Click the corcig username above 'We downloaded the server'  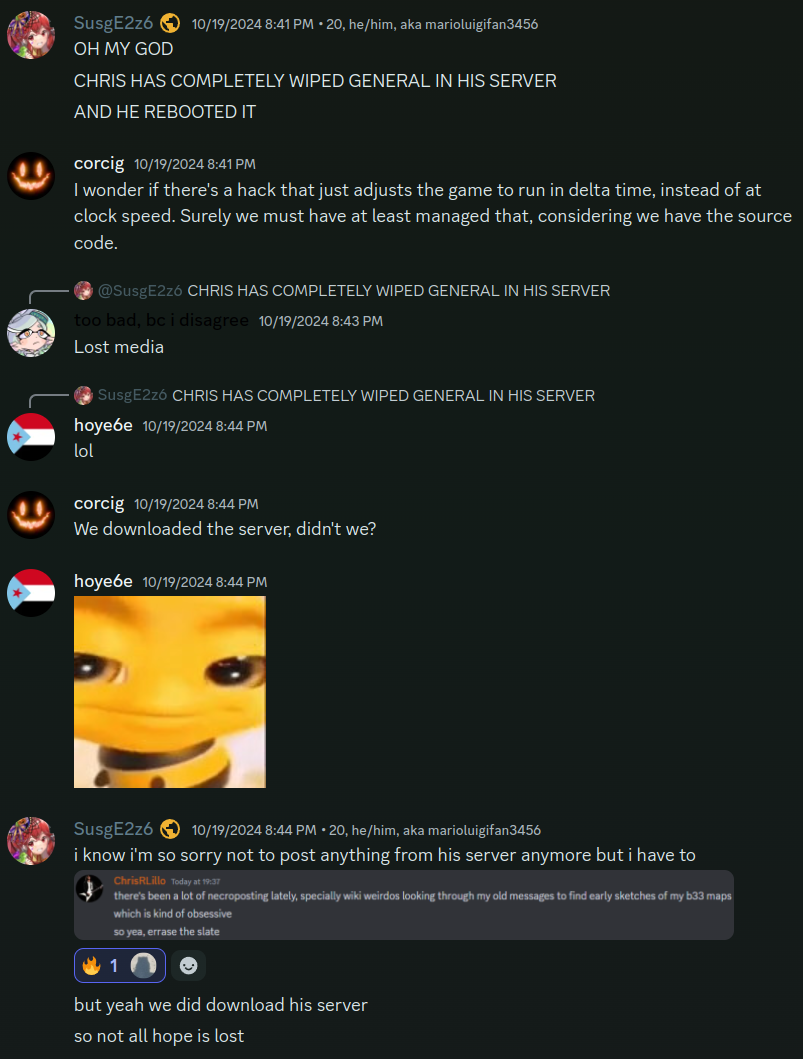[99, 504]
